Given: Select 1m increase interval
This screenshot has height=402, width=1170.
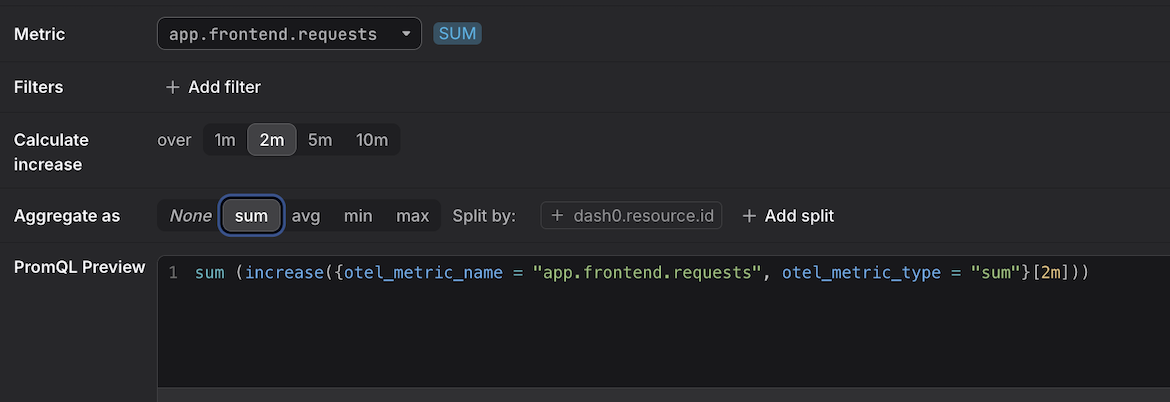Looking at the screenshot, I should click(225, 140).
